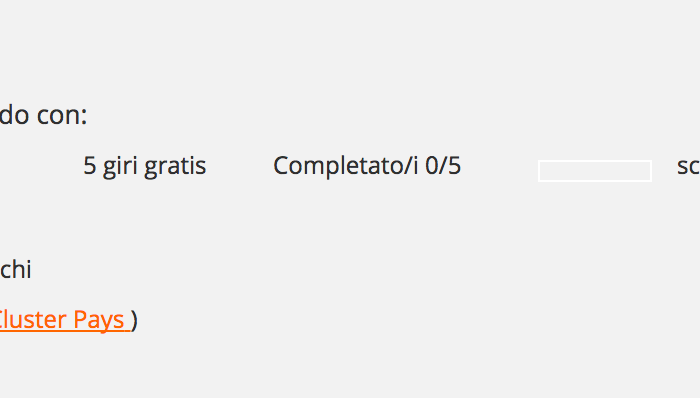The width and height of the screenshot is (700, 398).
Task: Click the empty free spins progress bar
Action: [x=595, y=171]
